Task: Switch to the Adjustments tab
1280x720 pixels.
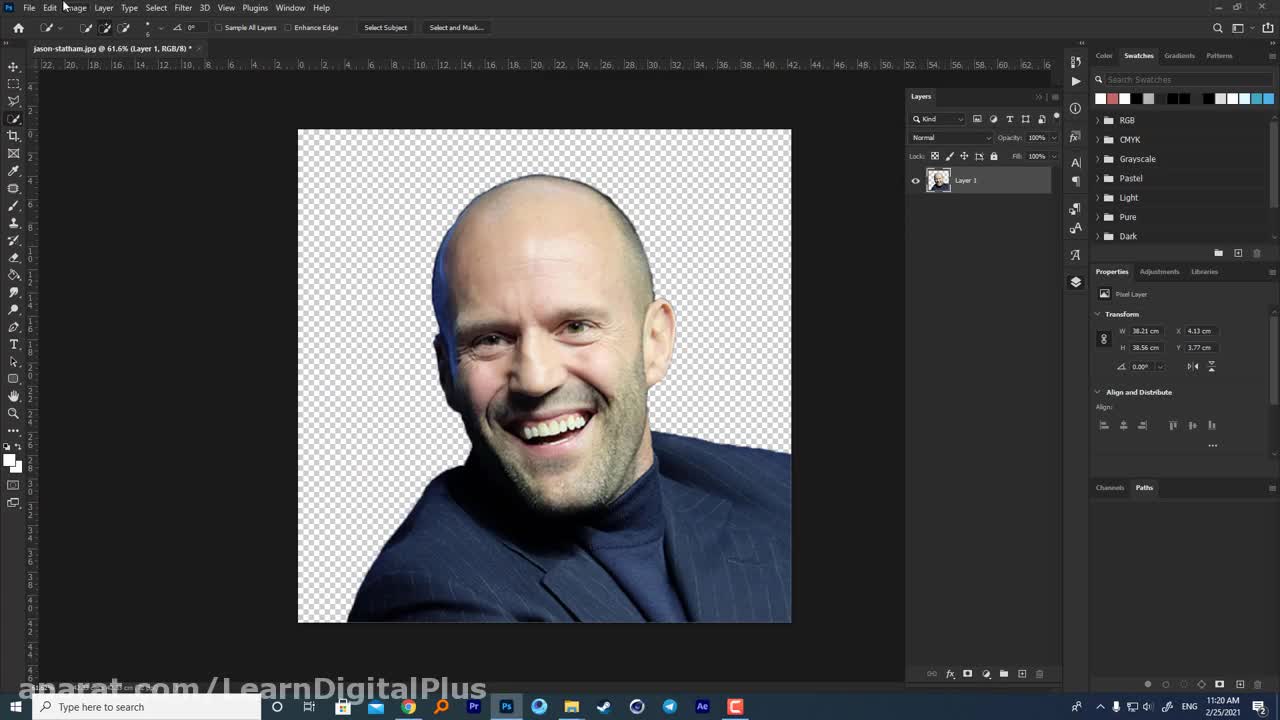Action: click(x=1159, y=272)
